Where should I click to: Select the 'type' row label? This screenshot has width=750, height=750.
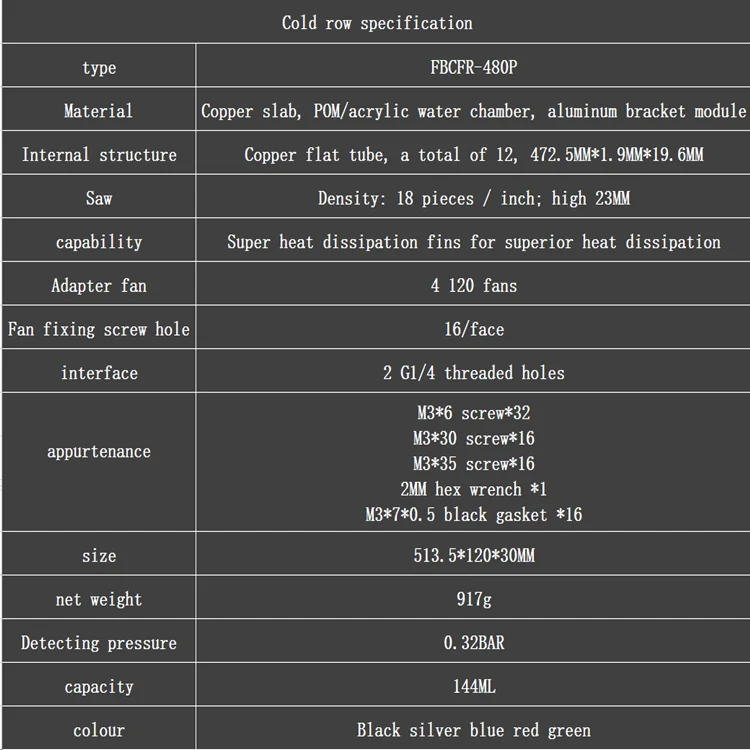pos(99,67)
